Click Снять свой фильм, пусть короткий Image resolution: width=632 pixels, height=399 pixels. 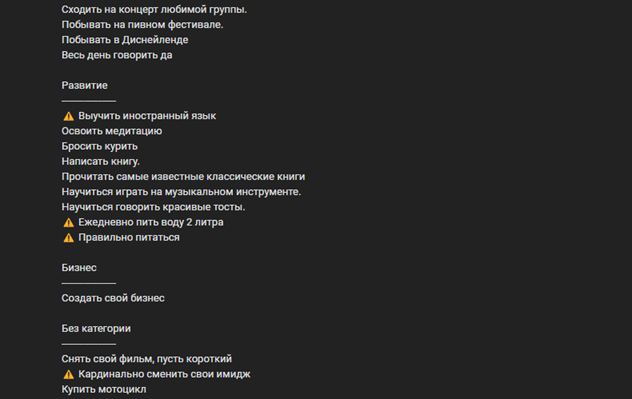click(x=147, y=359)
